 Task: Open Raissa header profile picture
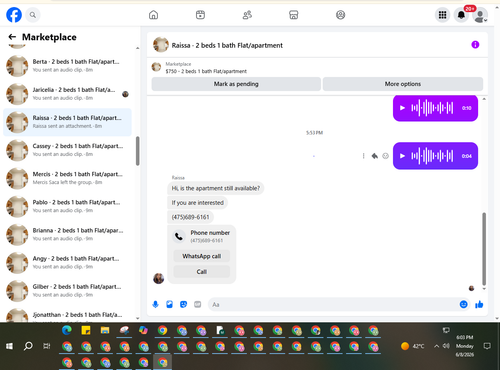pos(161,45)
